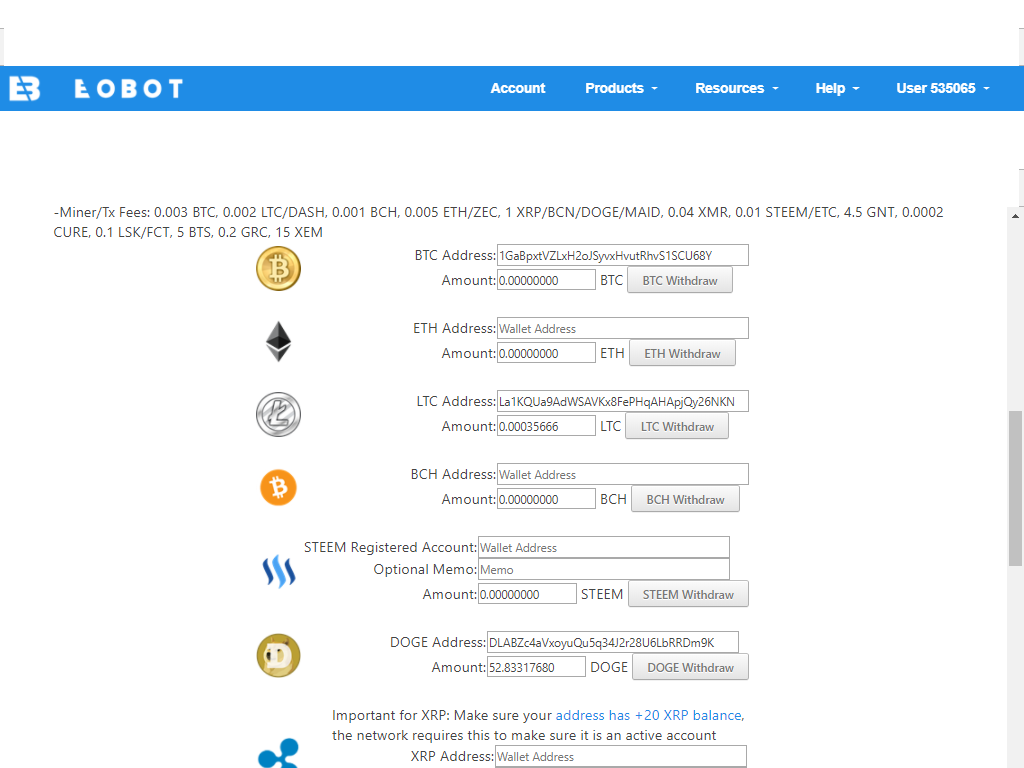Click the scrollbar up arrow

click(x=1015, y=216)
